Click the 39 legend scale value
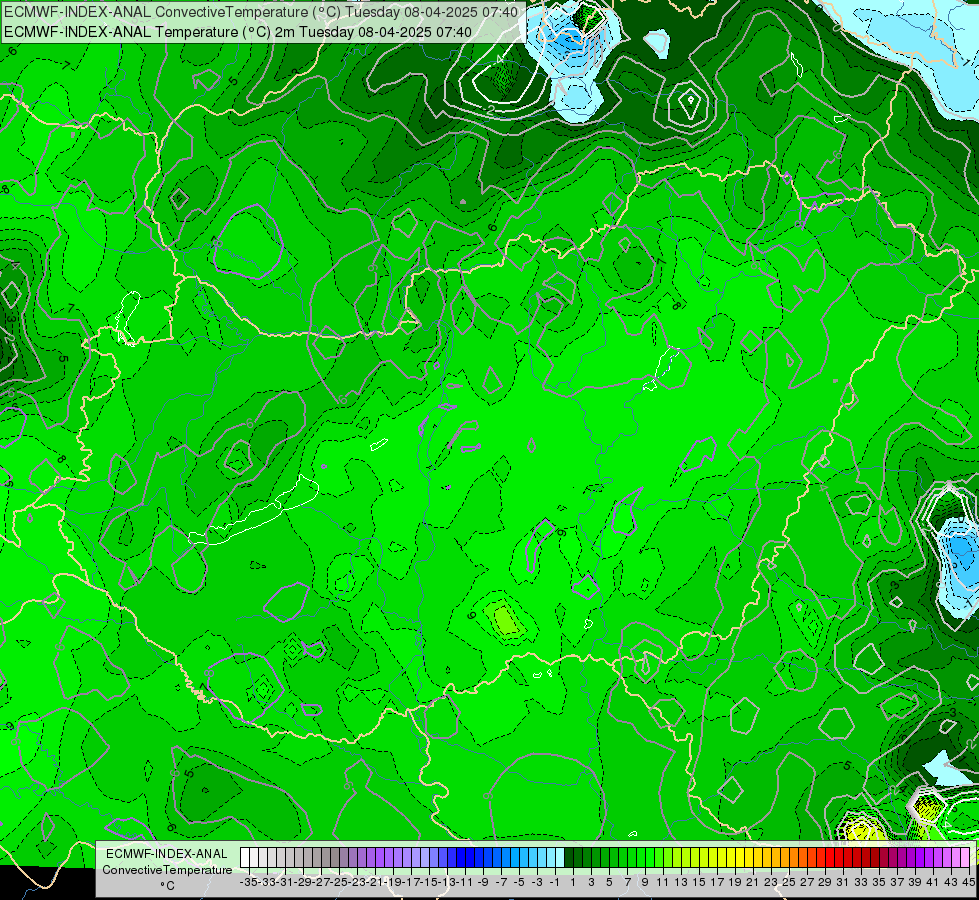Image resolution: width=979 pixels, height=900 pixels. coord(915,882)
